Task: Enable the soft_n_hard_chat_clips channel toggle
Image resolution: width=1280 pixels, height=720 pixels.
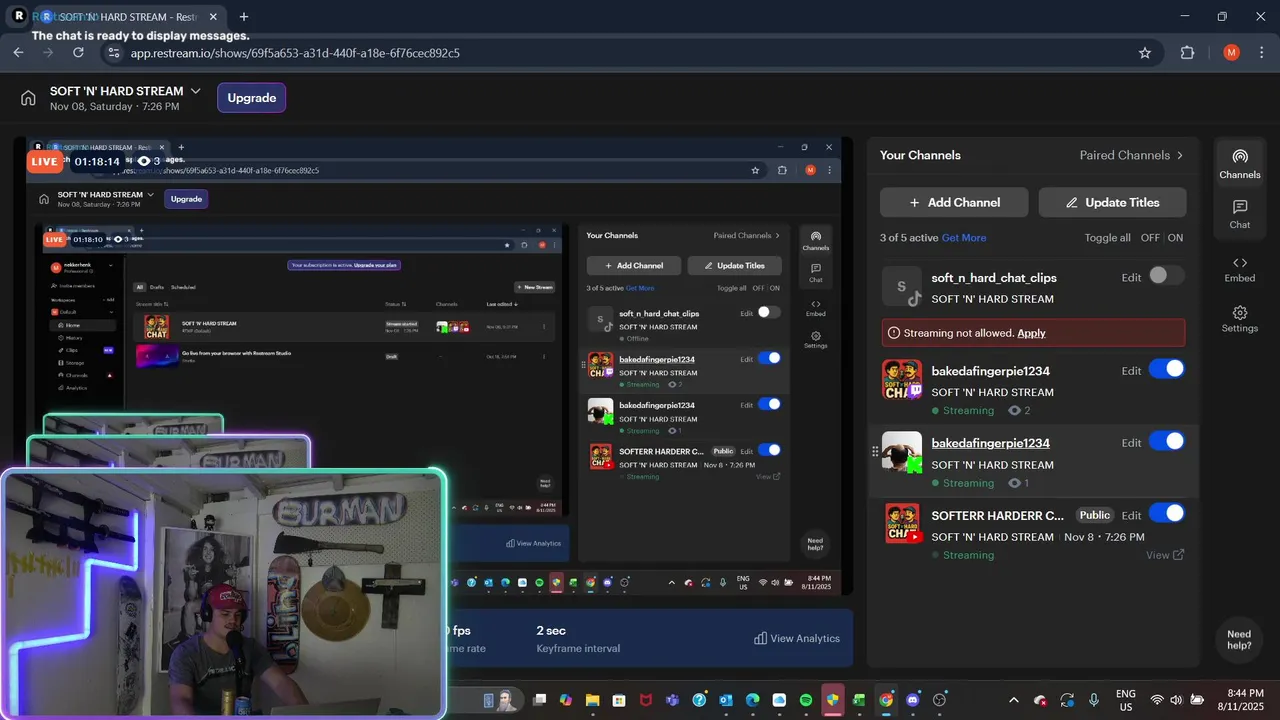Action: (x=1166, y=276)
